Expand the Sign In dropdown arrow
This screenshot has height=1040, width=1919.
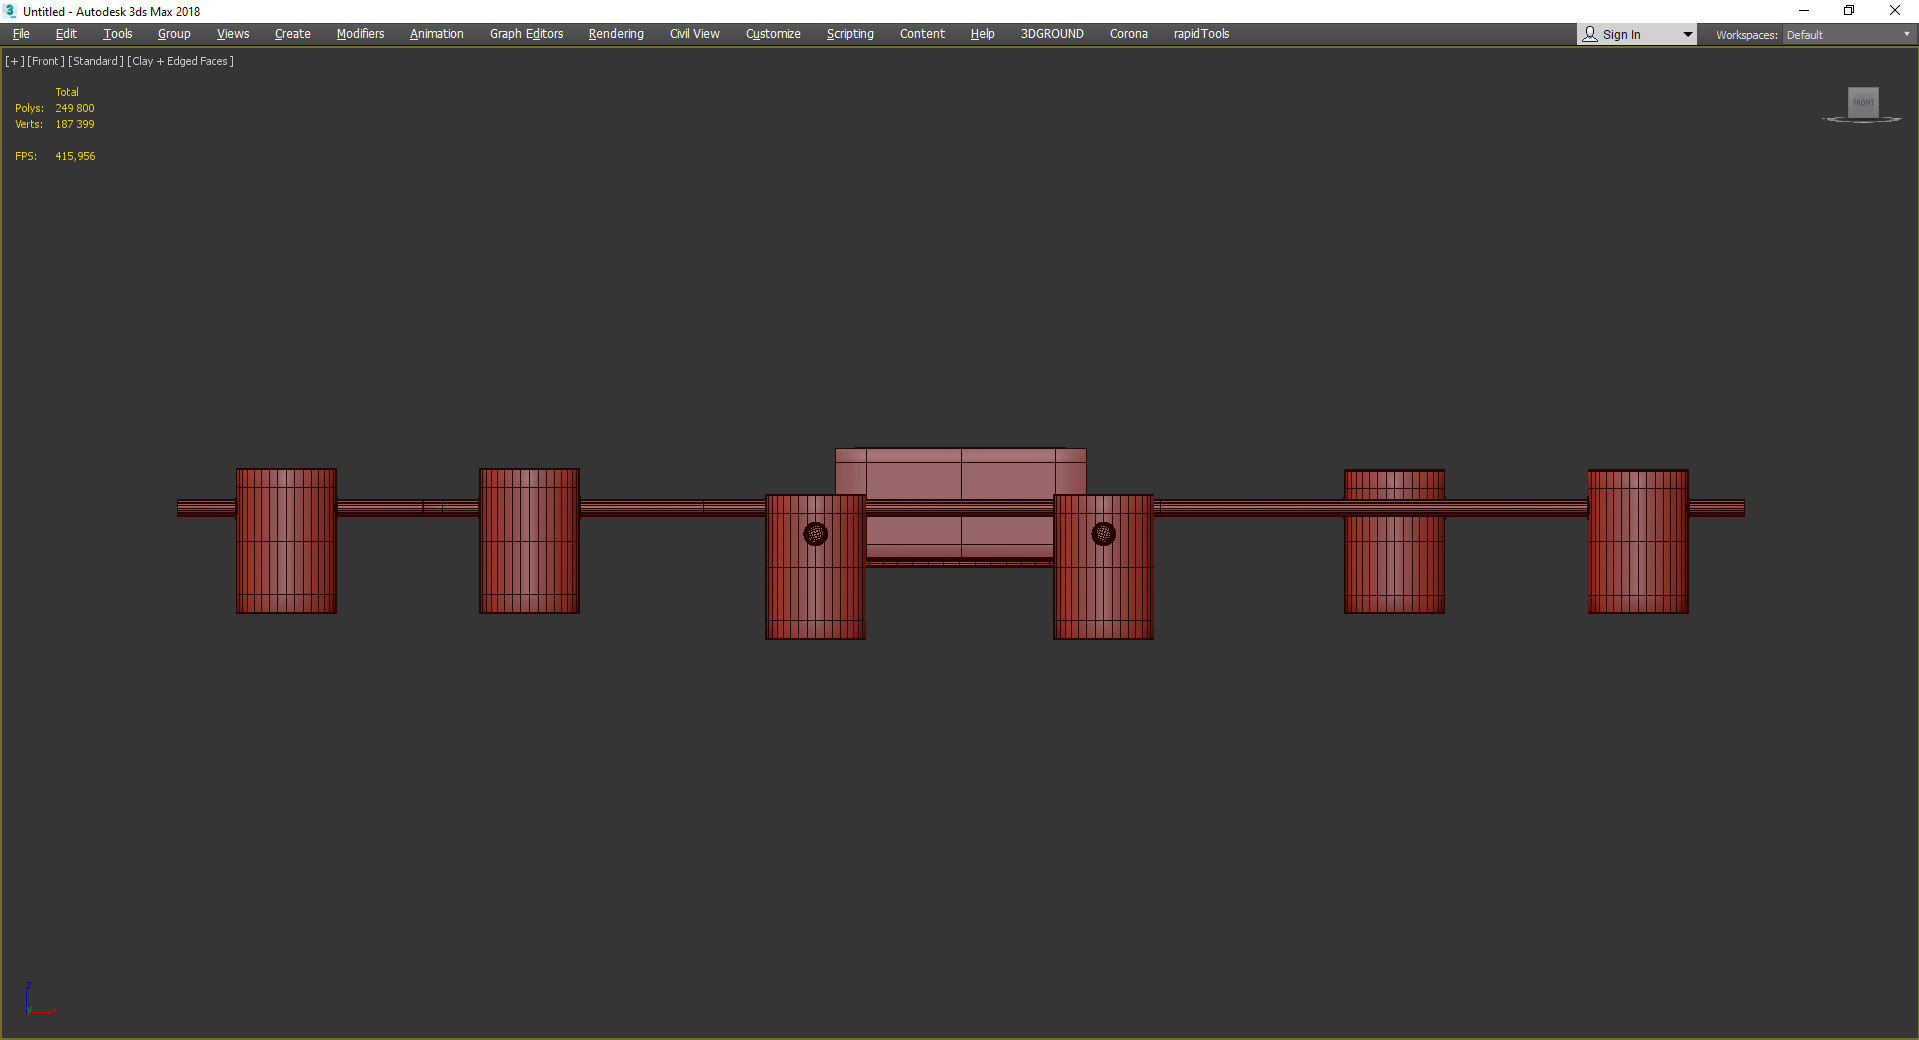[1687, 35]
